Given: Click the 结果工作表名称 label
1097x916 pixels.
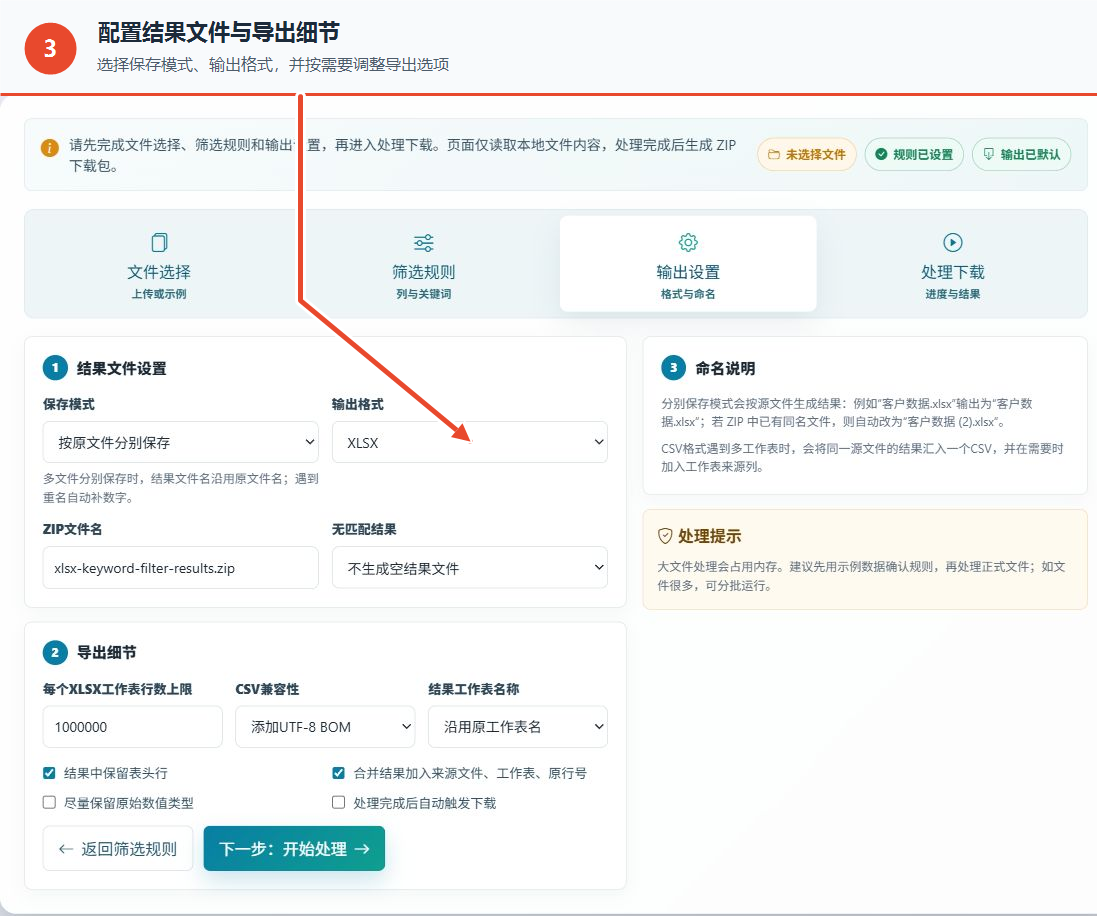Looking at the screenshot, I should (x=474, y=689).
